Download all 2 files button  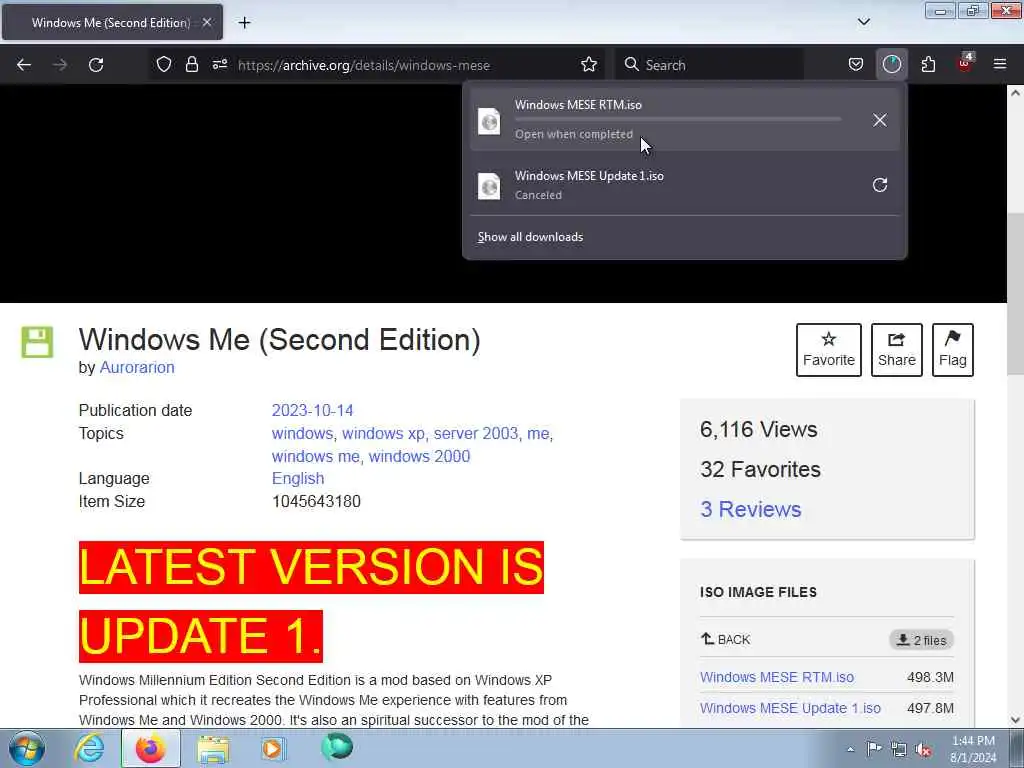click(x=921, y=640)
